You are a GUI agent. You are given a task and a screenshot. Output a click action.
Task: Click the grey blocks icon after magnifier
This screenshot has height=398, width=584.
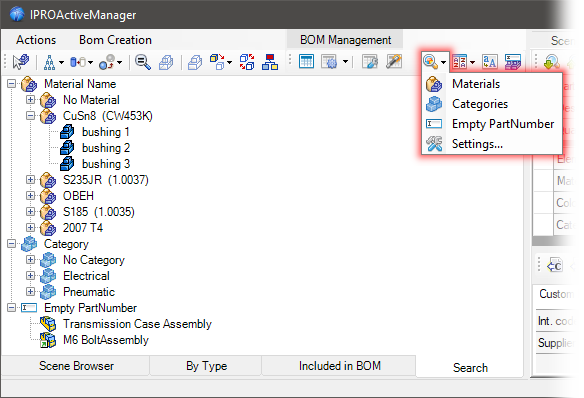tap(166, 62)
